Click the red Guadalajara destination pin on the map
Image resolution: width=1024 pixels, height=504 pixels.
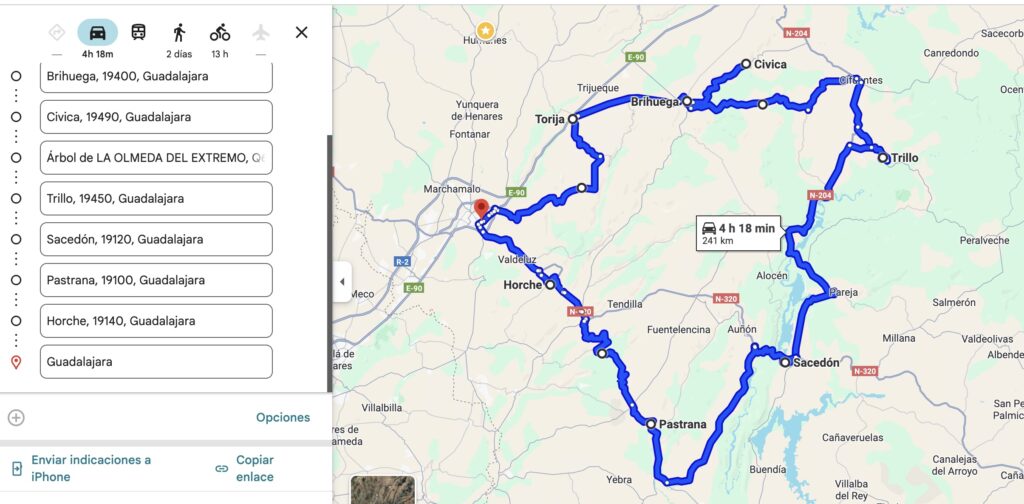(482, 208)
